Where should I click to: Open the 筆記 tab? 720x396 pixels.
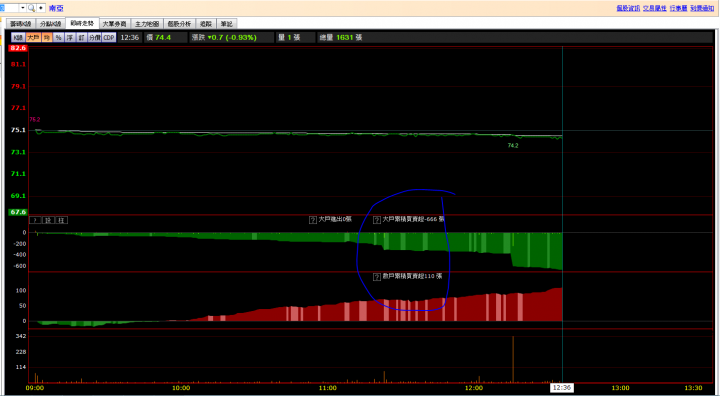(x=226, y=24)
